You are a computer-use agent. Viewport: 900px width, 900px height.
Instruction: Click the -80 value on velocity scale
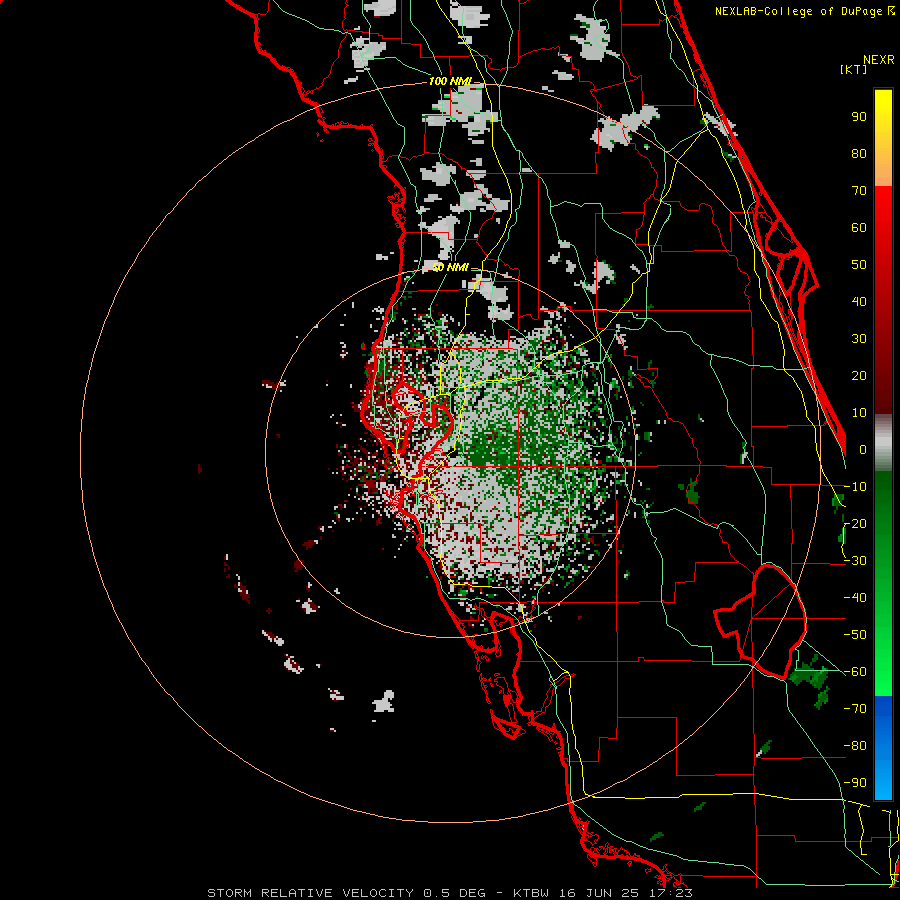coord(855,746)
